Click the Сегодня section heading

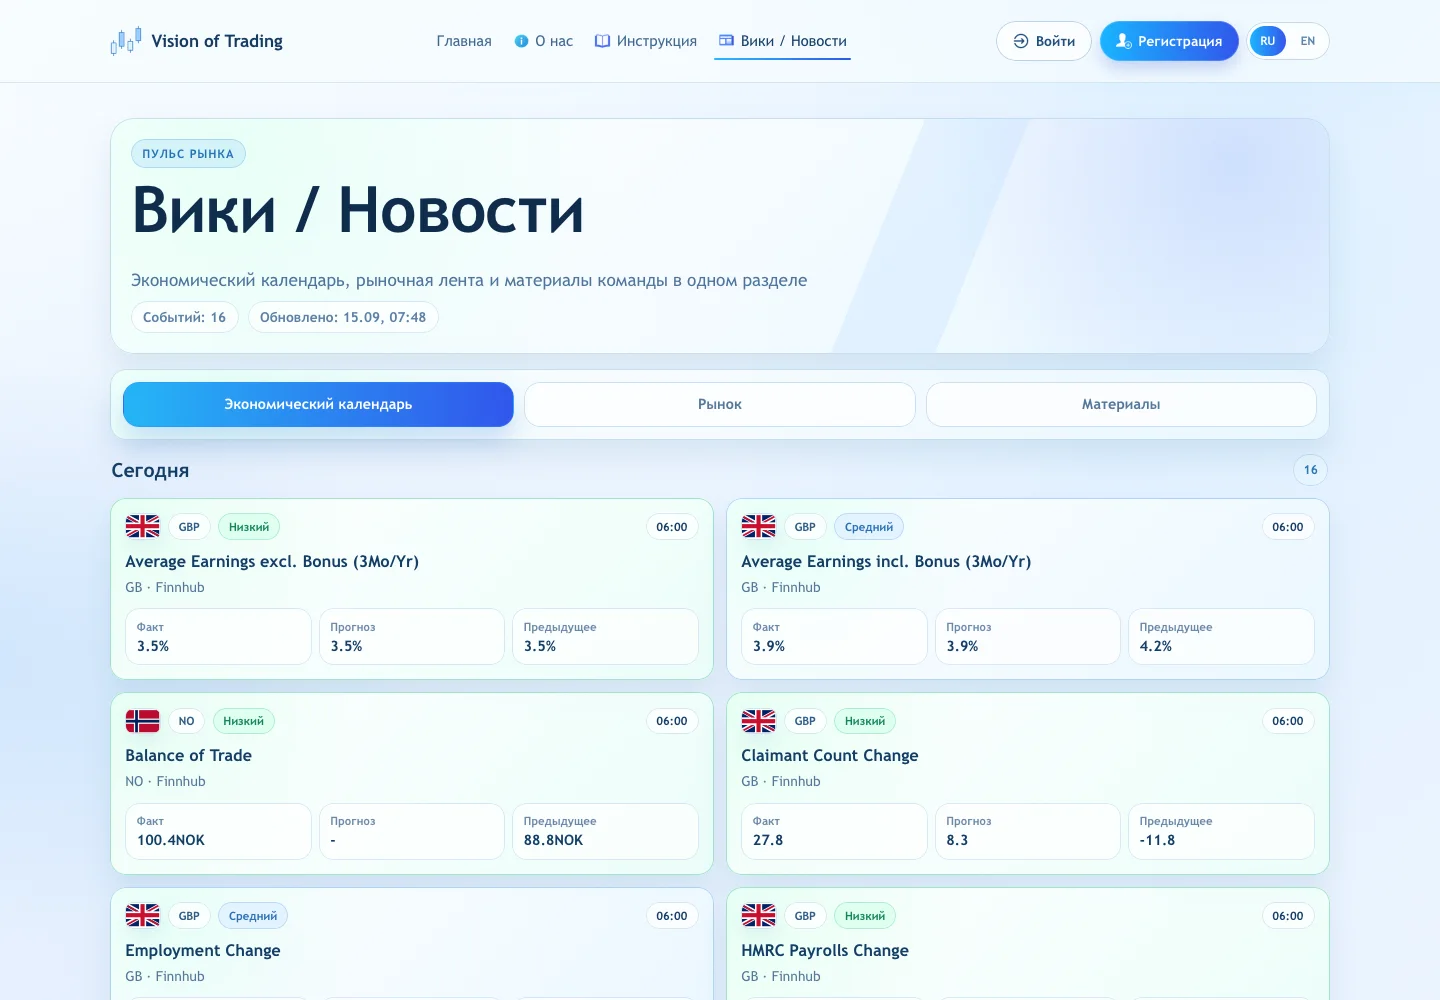tap(150, 470)
